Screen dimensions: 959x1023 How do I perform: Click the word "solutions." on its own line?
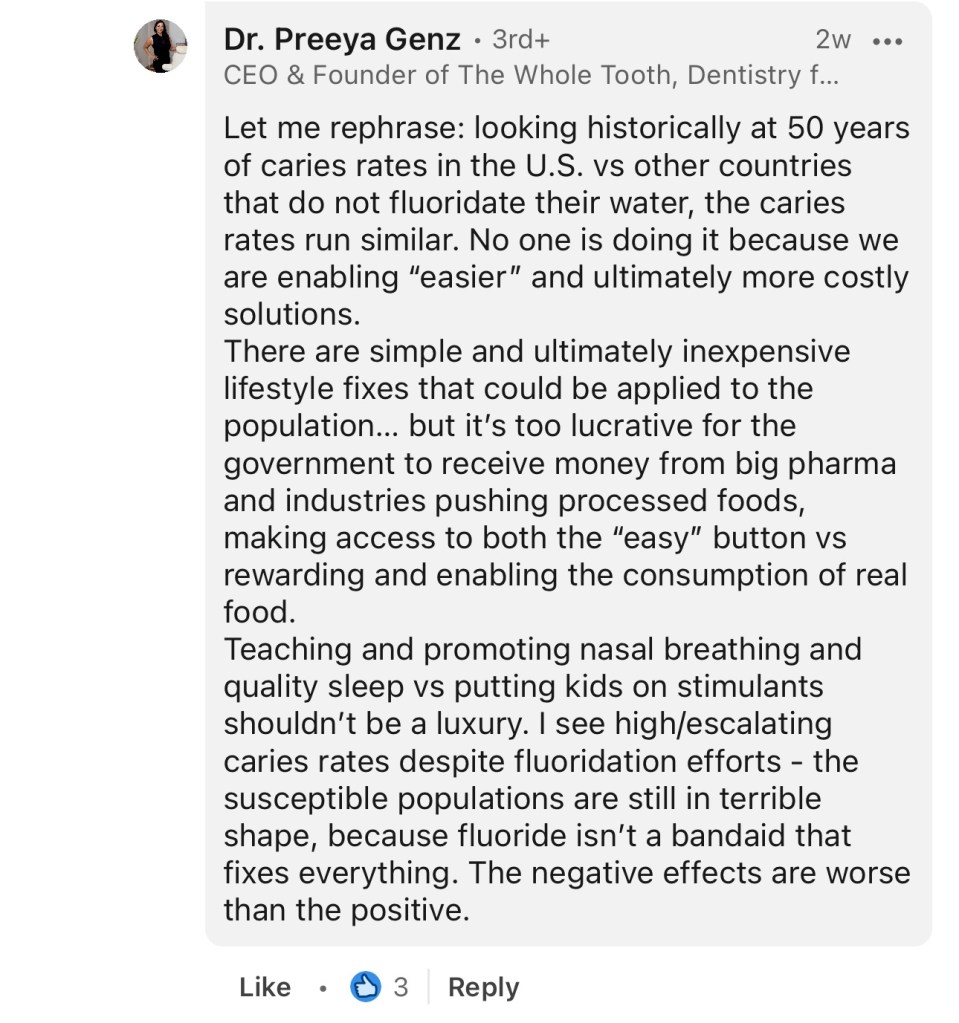291,314
